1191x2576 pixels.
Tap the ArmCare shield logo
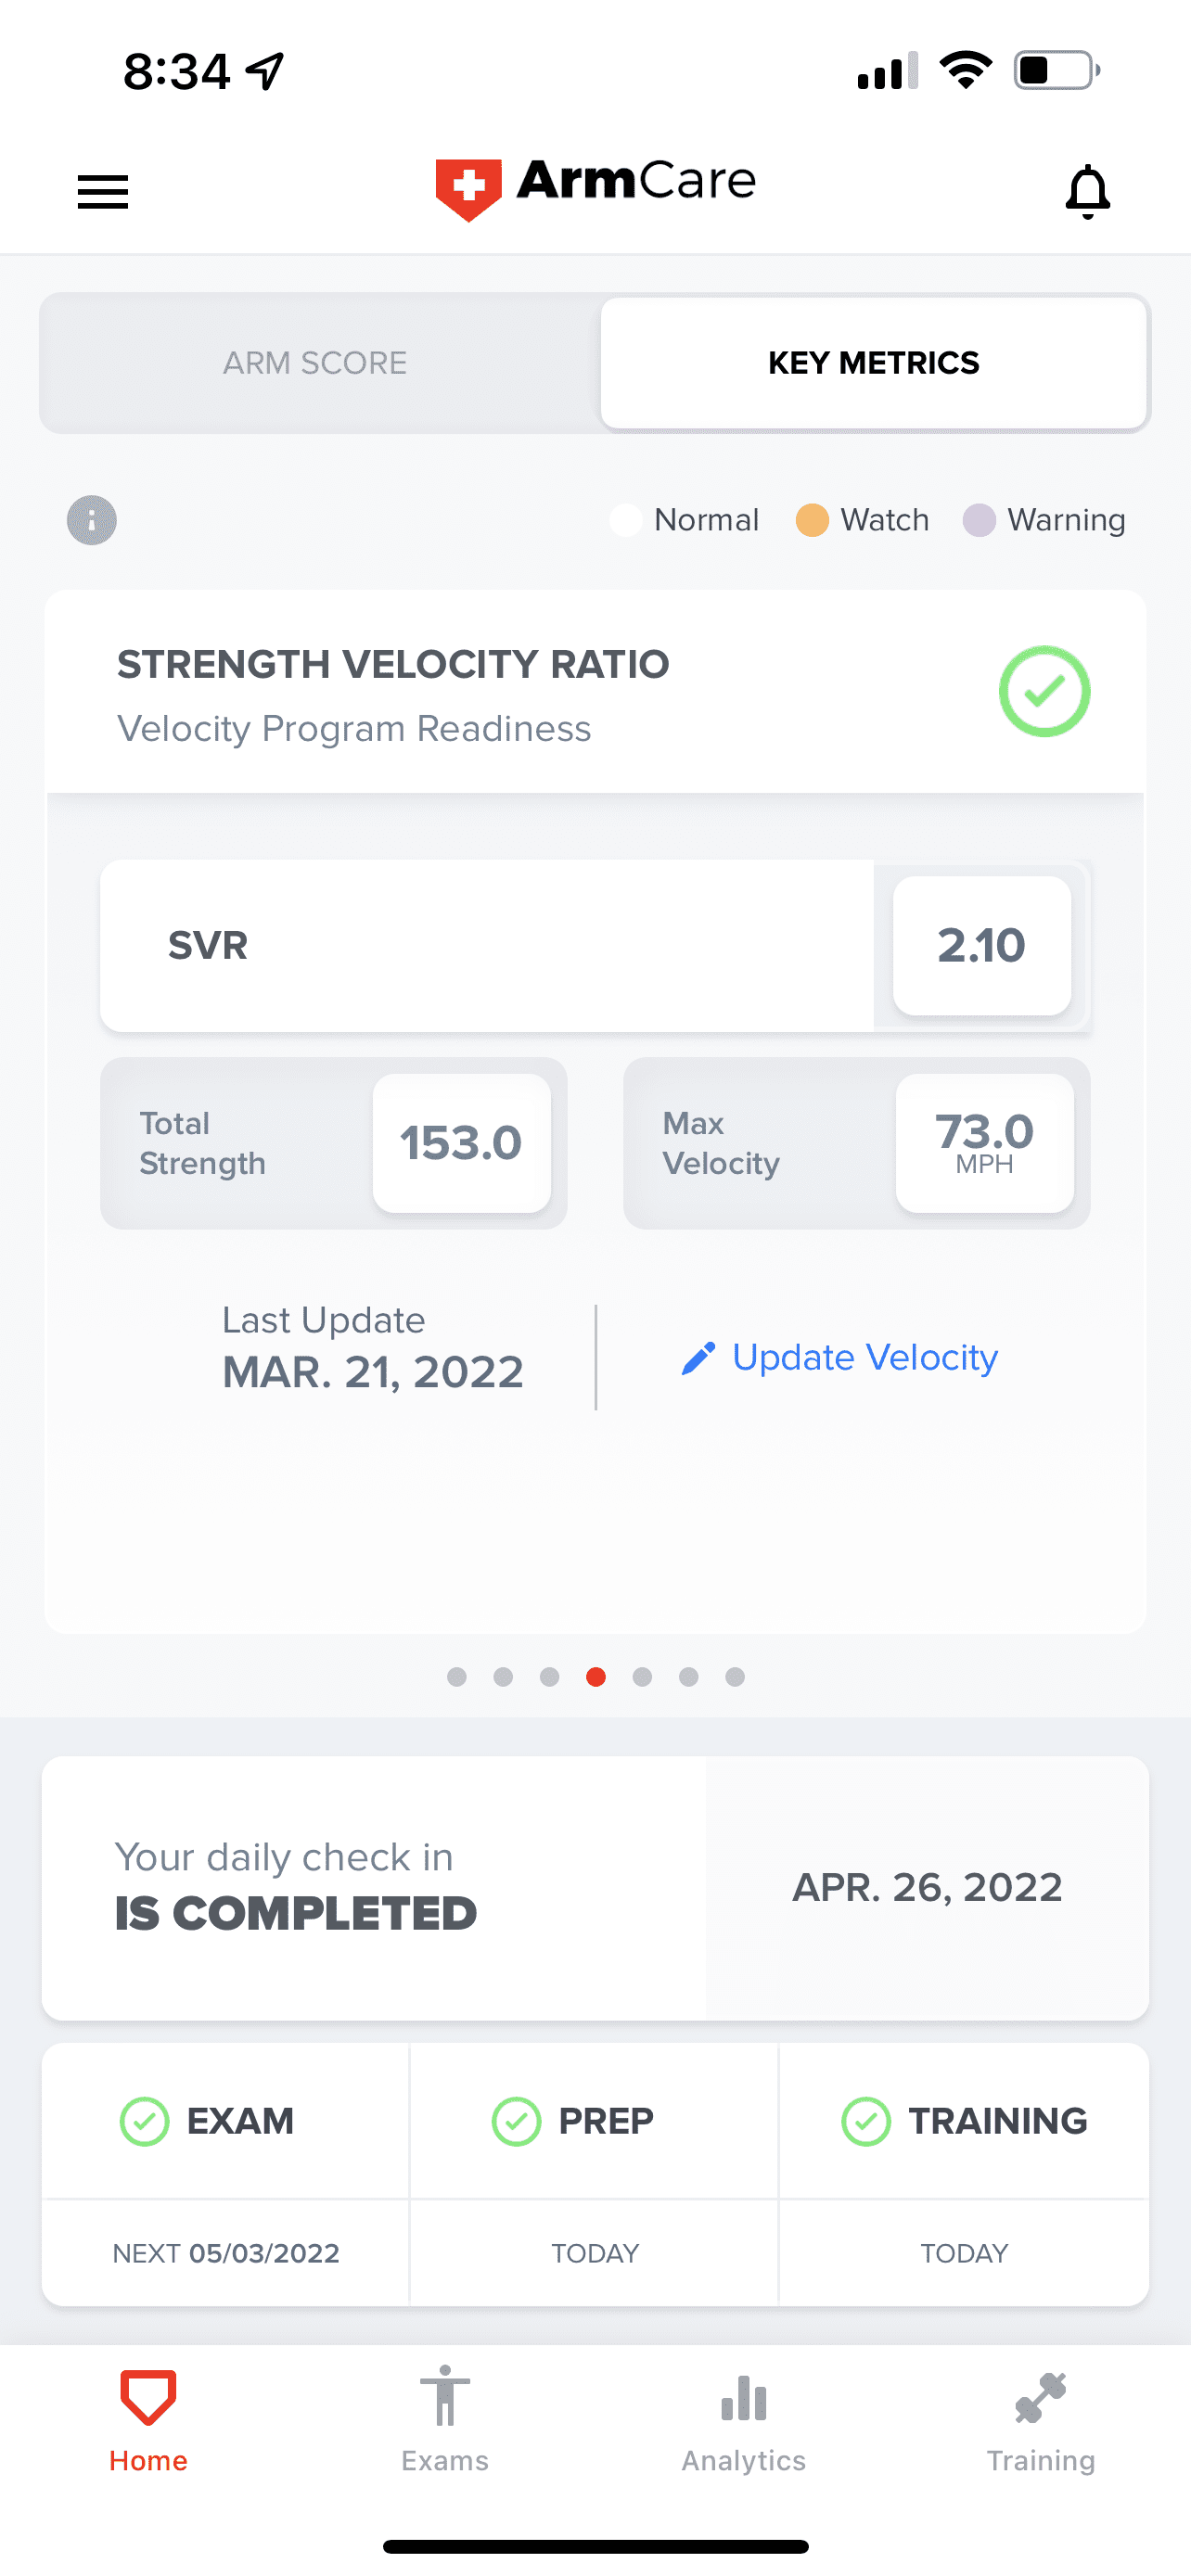click(x=468, y=188)
